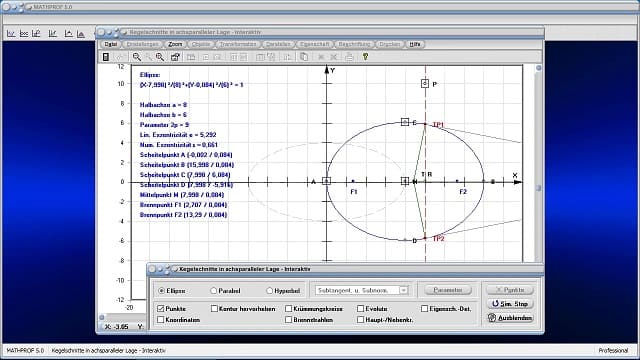This screenshot has height=360, width=640.
Task: Click the second greyed cross delete icon
Action: coord(334,57)
